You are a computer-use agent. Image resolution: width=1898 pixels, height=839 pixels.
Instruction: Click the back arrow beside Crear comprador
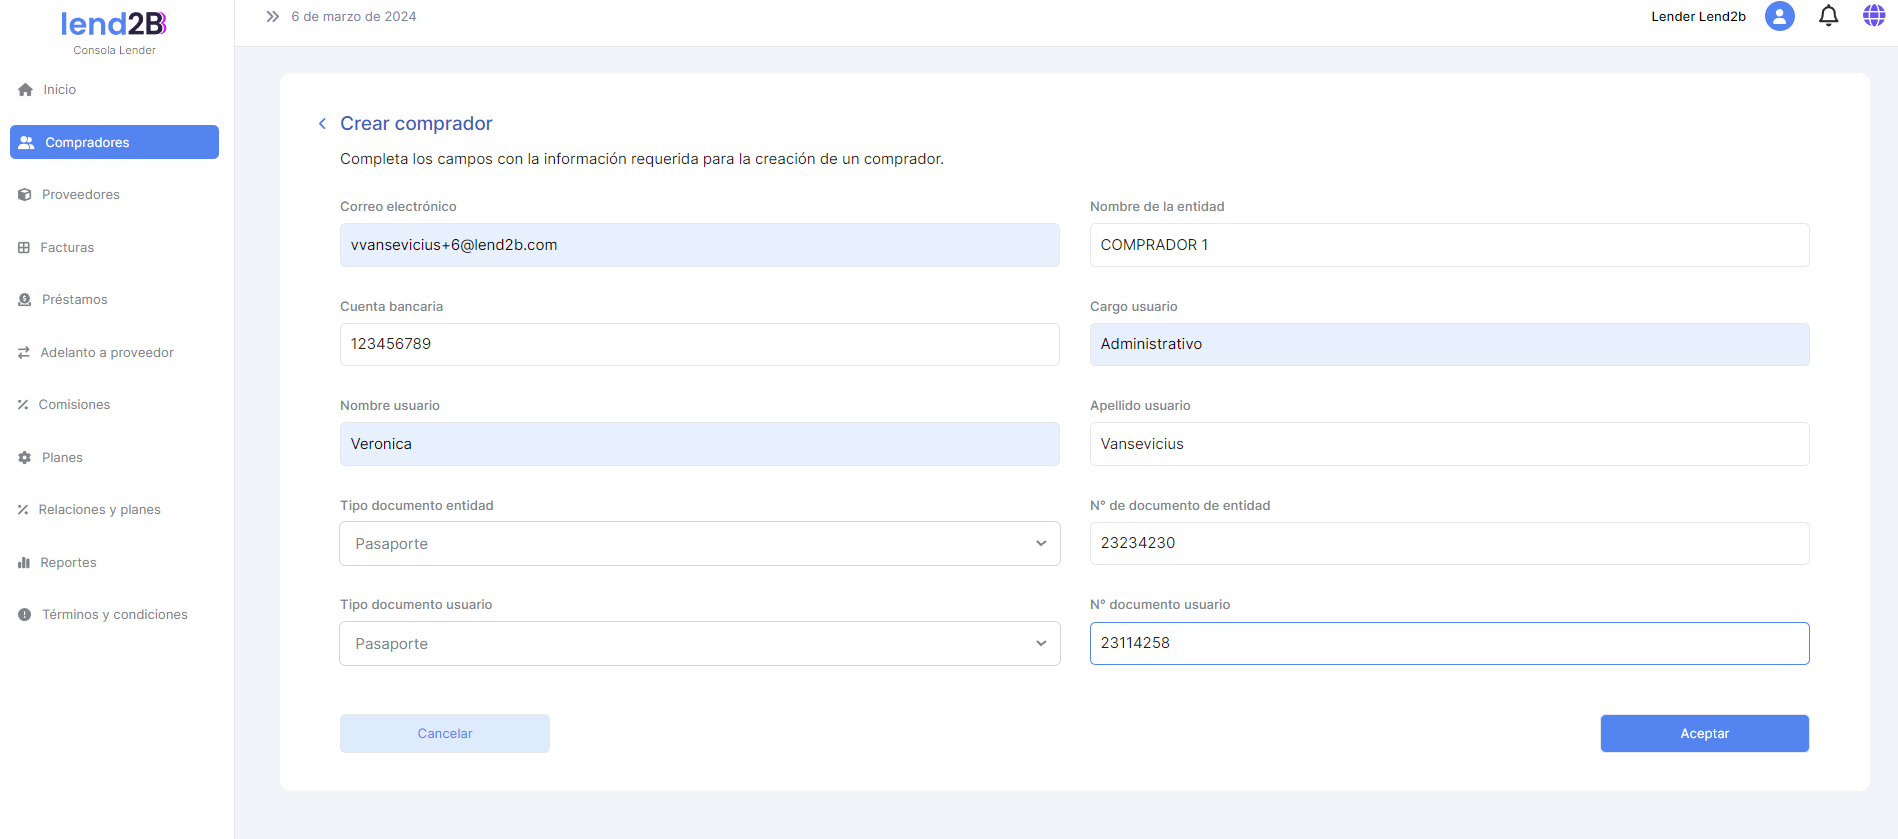(322, 124)
